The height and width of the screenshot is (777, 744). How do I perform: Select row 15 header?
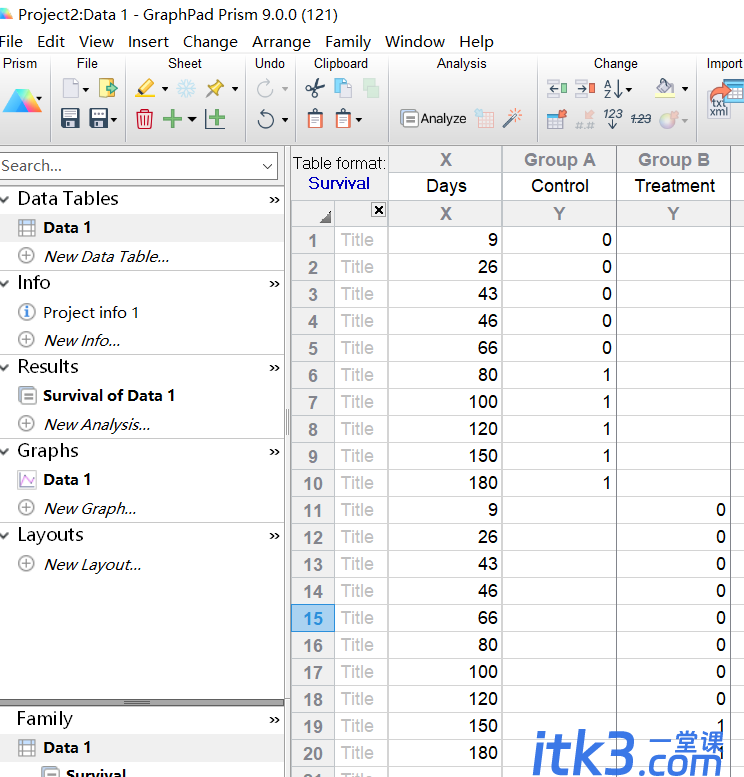[313, 618]
